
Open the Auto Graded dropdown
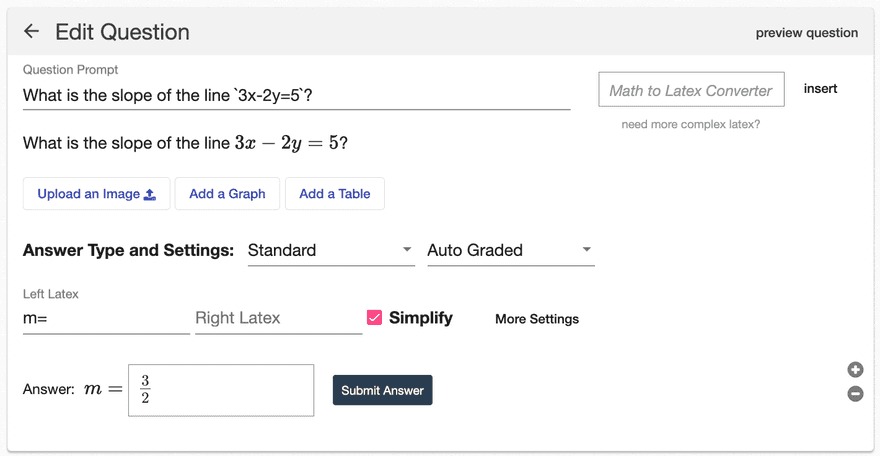point(511,250)
